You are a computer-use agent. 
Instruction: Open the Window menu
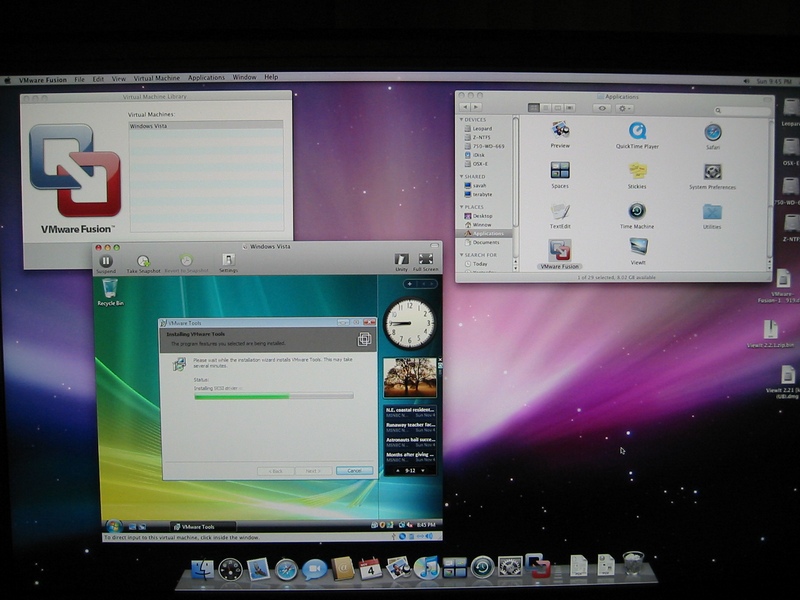click(244, 77)
